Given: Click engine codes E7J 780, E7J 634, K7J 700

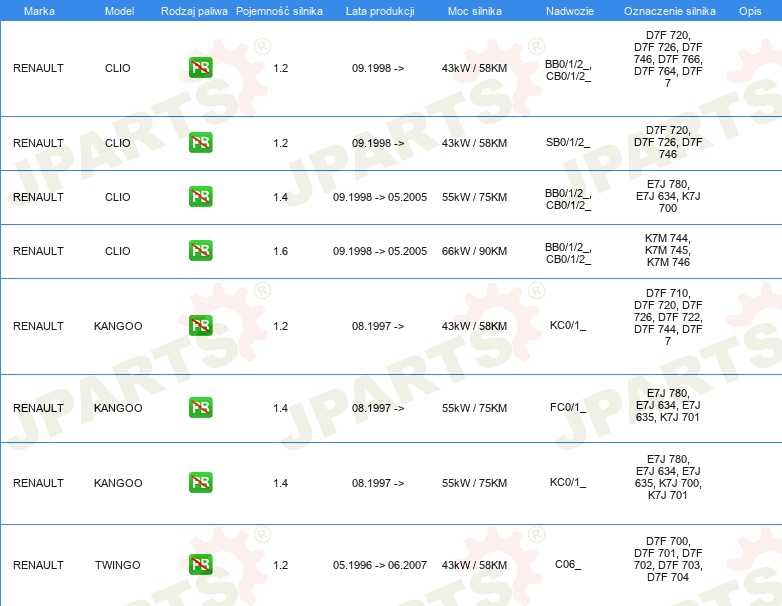Looking at the screenshot, I should (668, 196).
